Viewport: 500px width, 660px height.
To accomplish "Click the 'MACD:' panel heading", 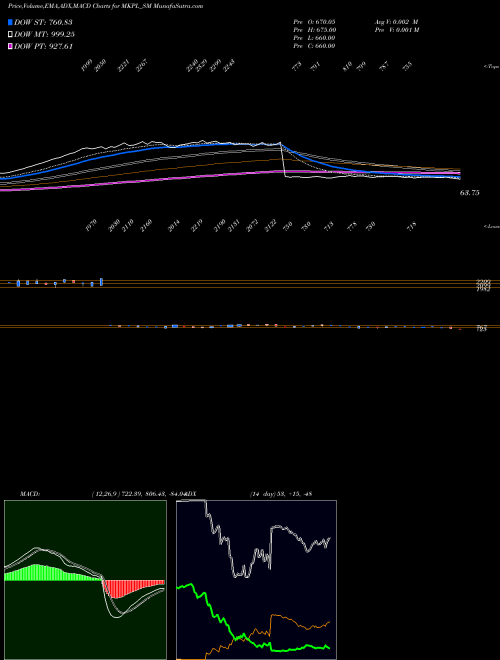I will pyautogui.click(x=30, y=494).
